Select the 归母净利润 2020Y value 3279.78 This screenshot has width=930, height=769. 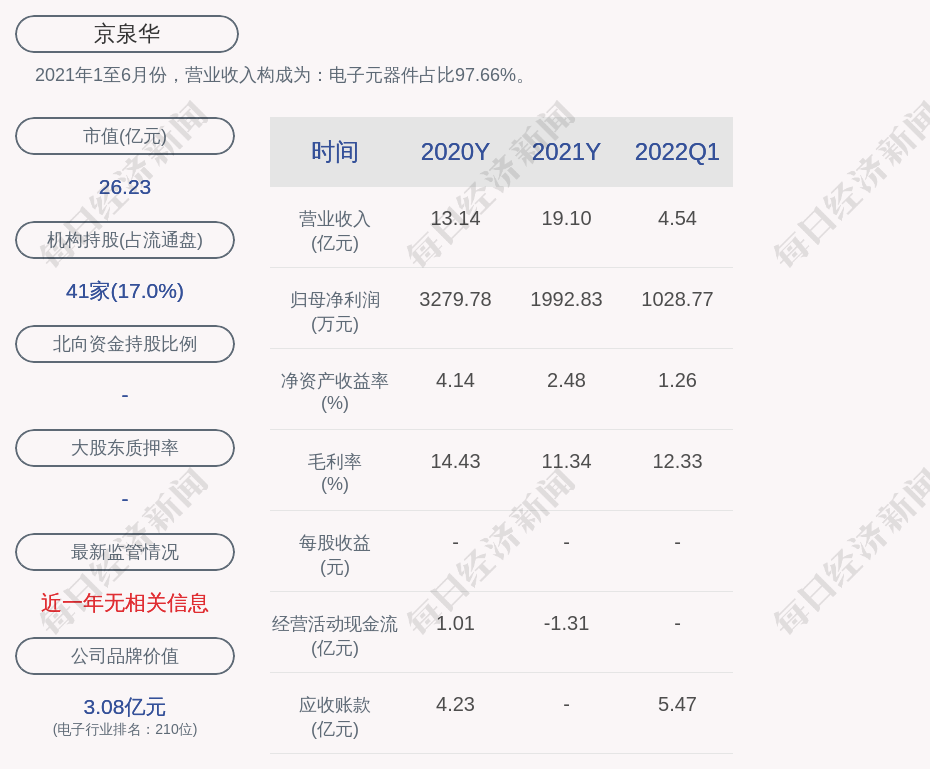455,299
